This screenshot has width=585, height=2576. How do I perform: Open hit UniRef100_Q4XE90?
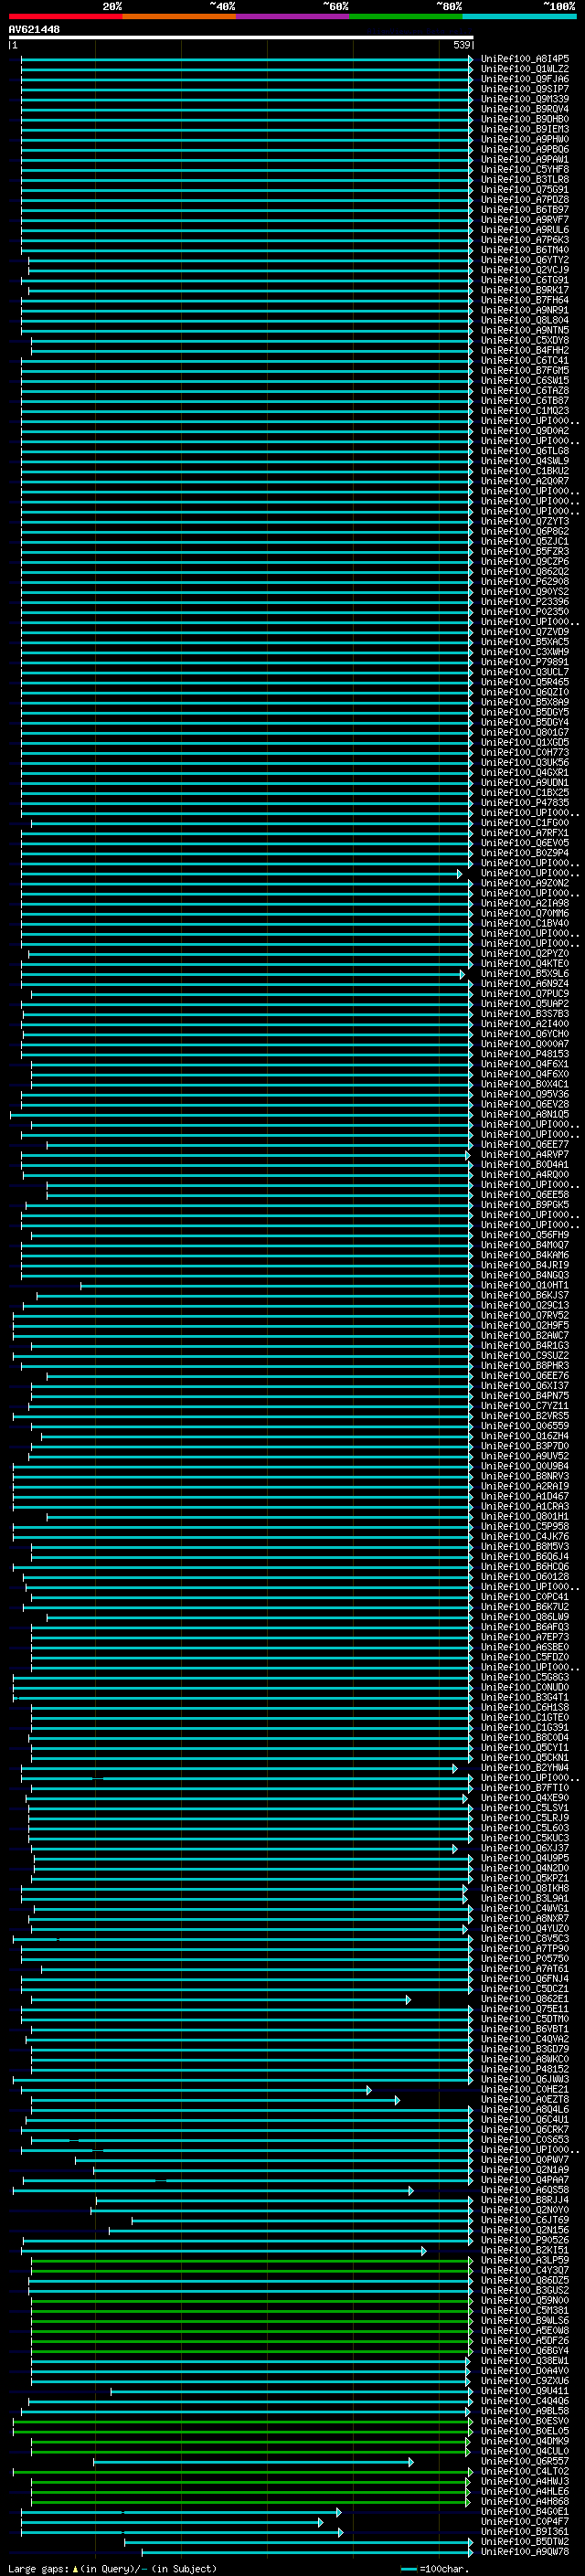tap(524, 1798)
